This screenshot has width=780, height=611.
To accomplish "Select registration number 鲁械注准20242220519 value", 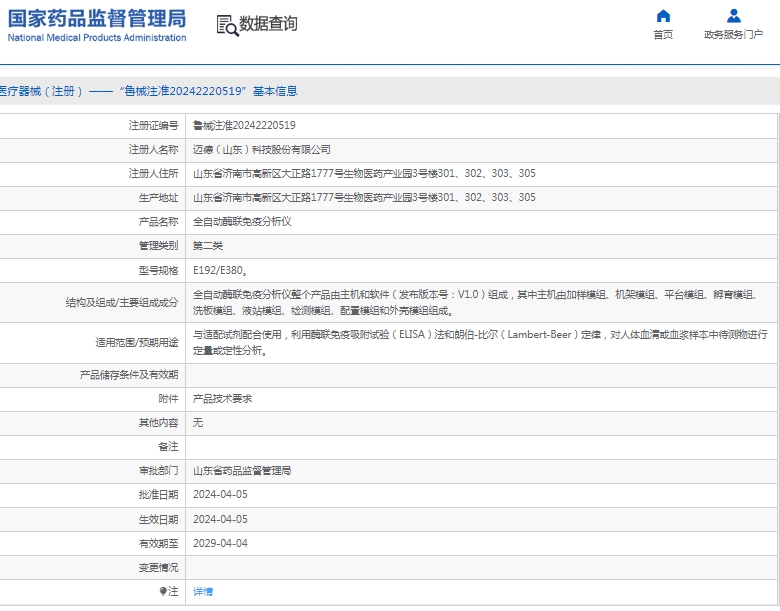I will pyautogui.click(x=244, y=125).
